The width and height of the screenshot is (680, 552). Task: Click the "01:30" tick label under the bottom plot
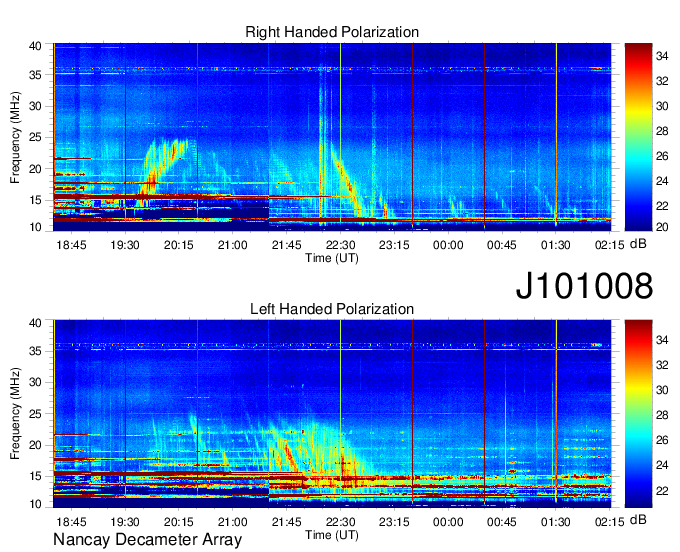pyautogui.click(x=556, y=522)
